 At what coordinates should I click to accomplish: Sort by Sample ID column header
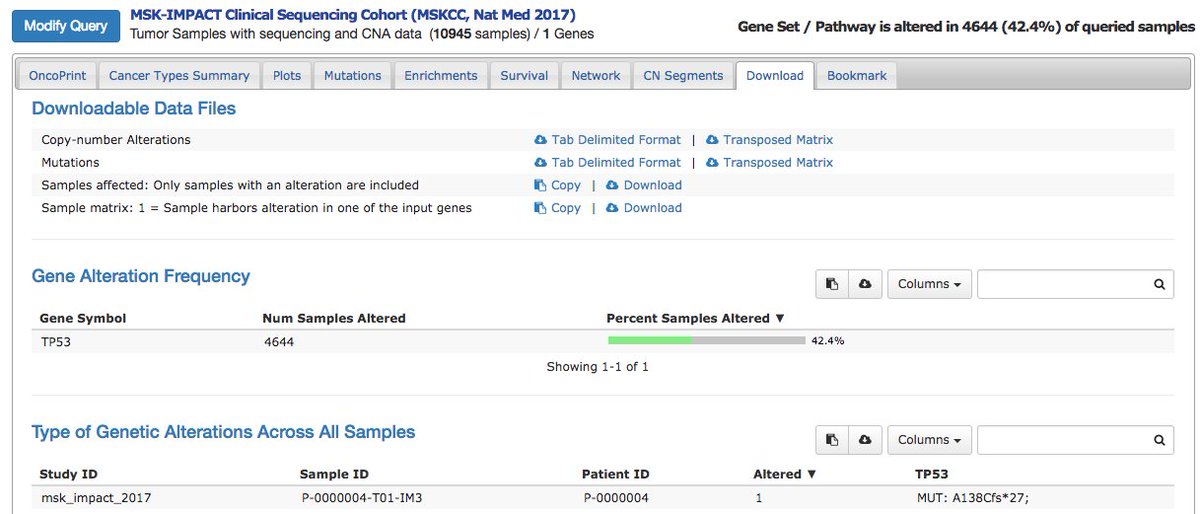point(336,474)
